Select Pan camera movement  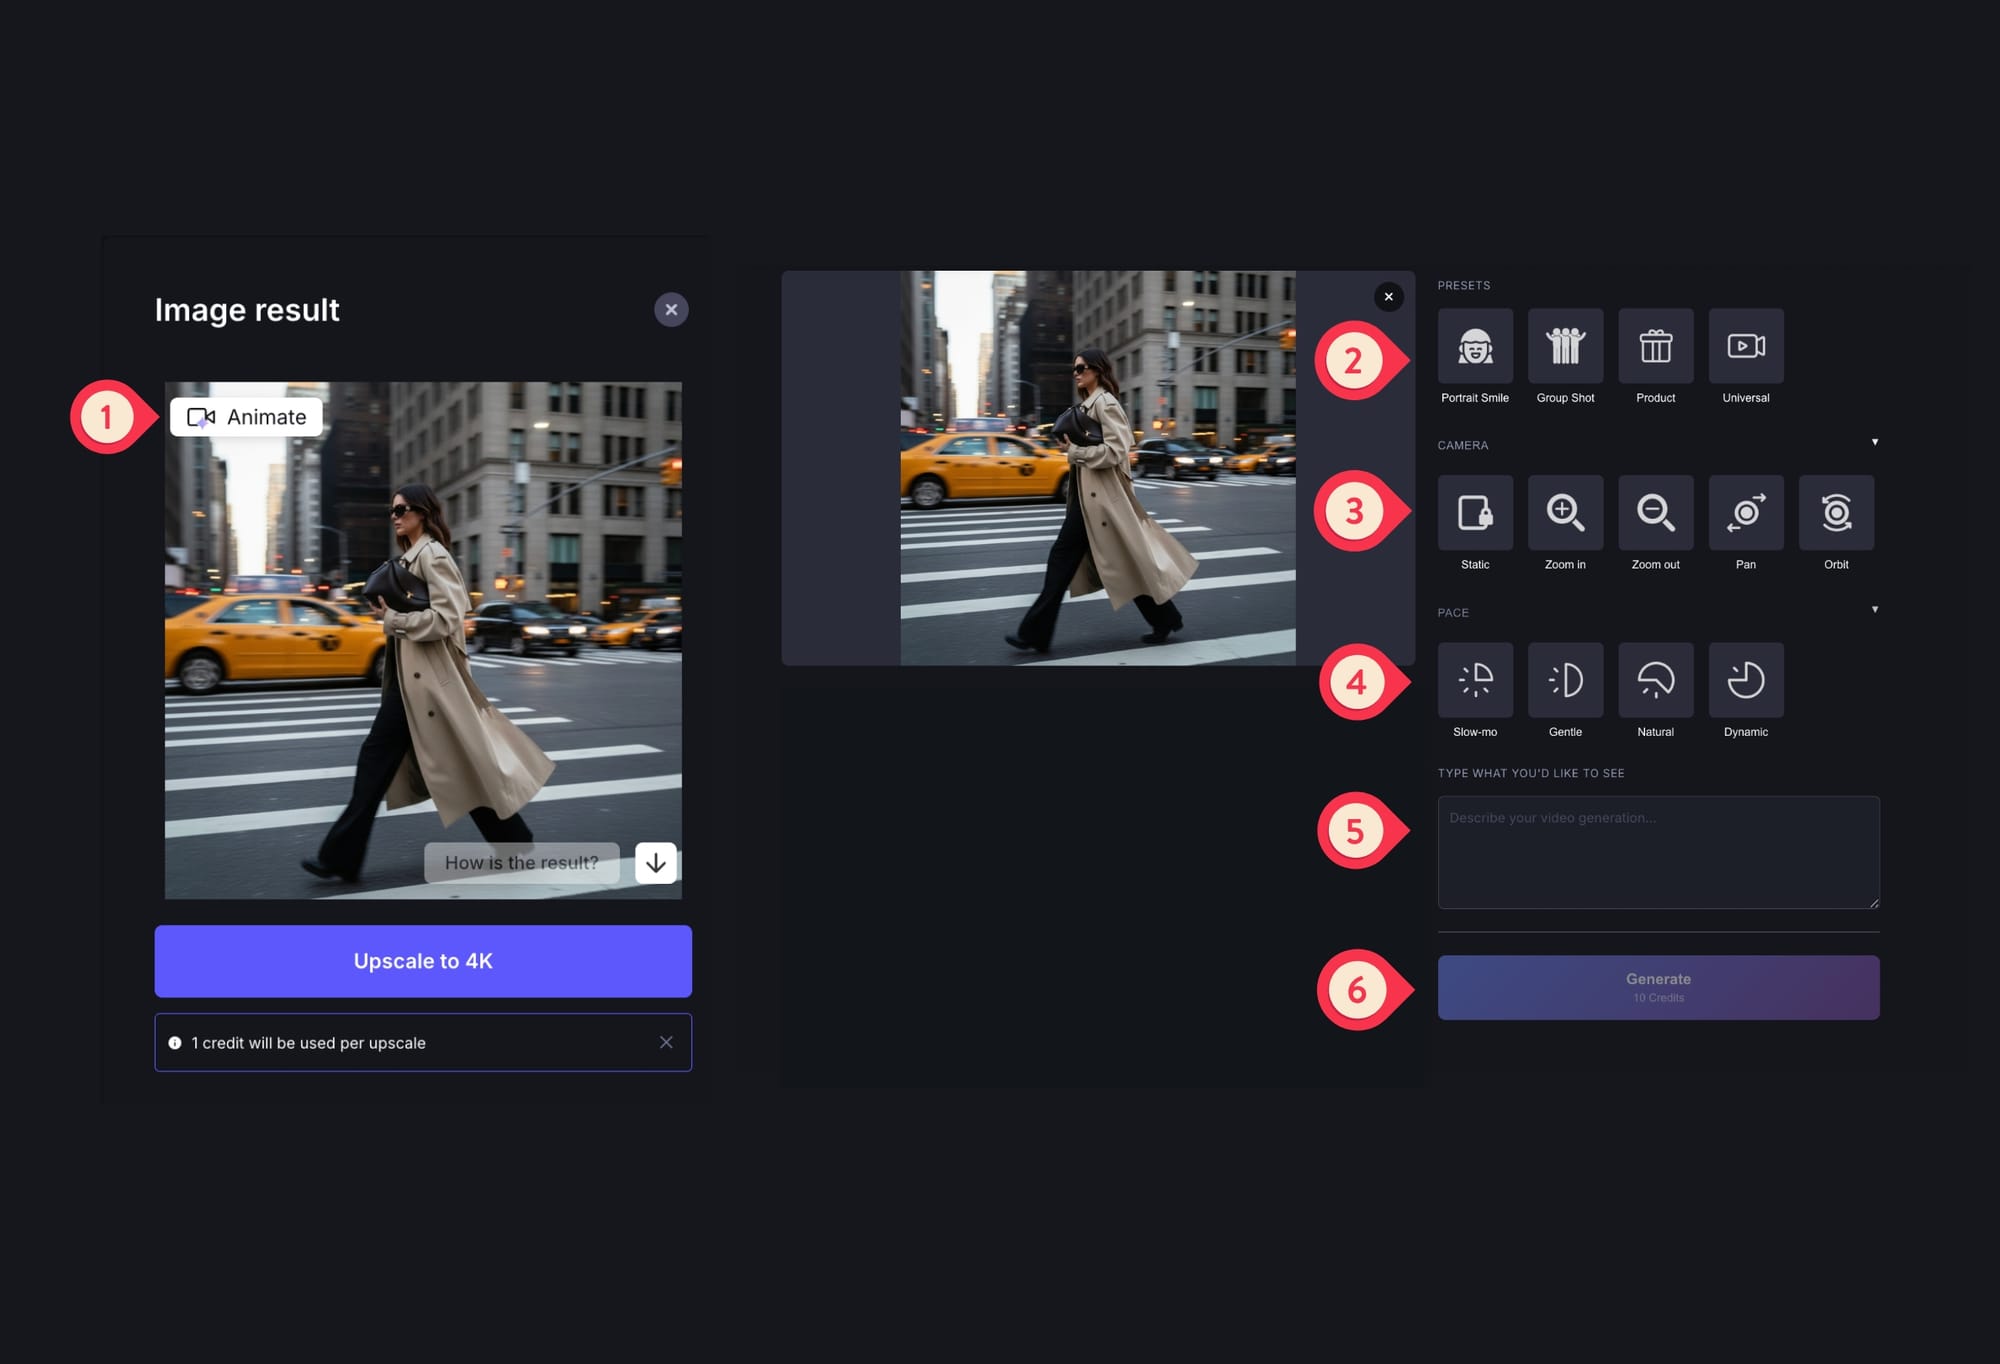tap(1745, 513)
